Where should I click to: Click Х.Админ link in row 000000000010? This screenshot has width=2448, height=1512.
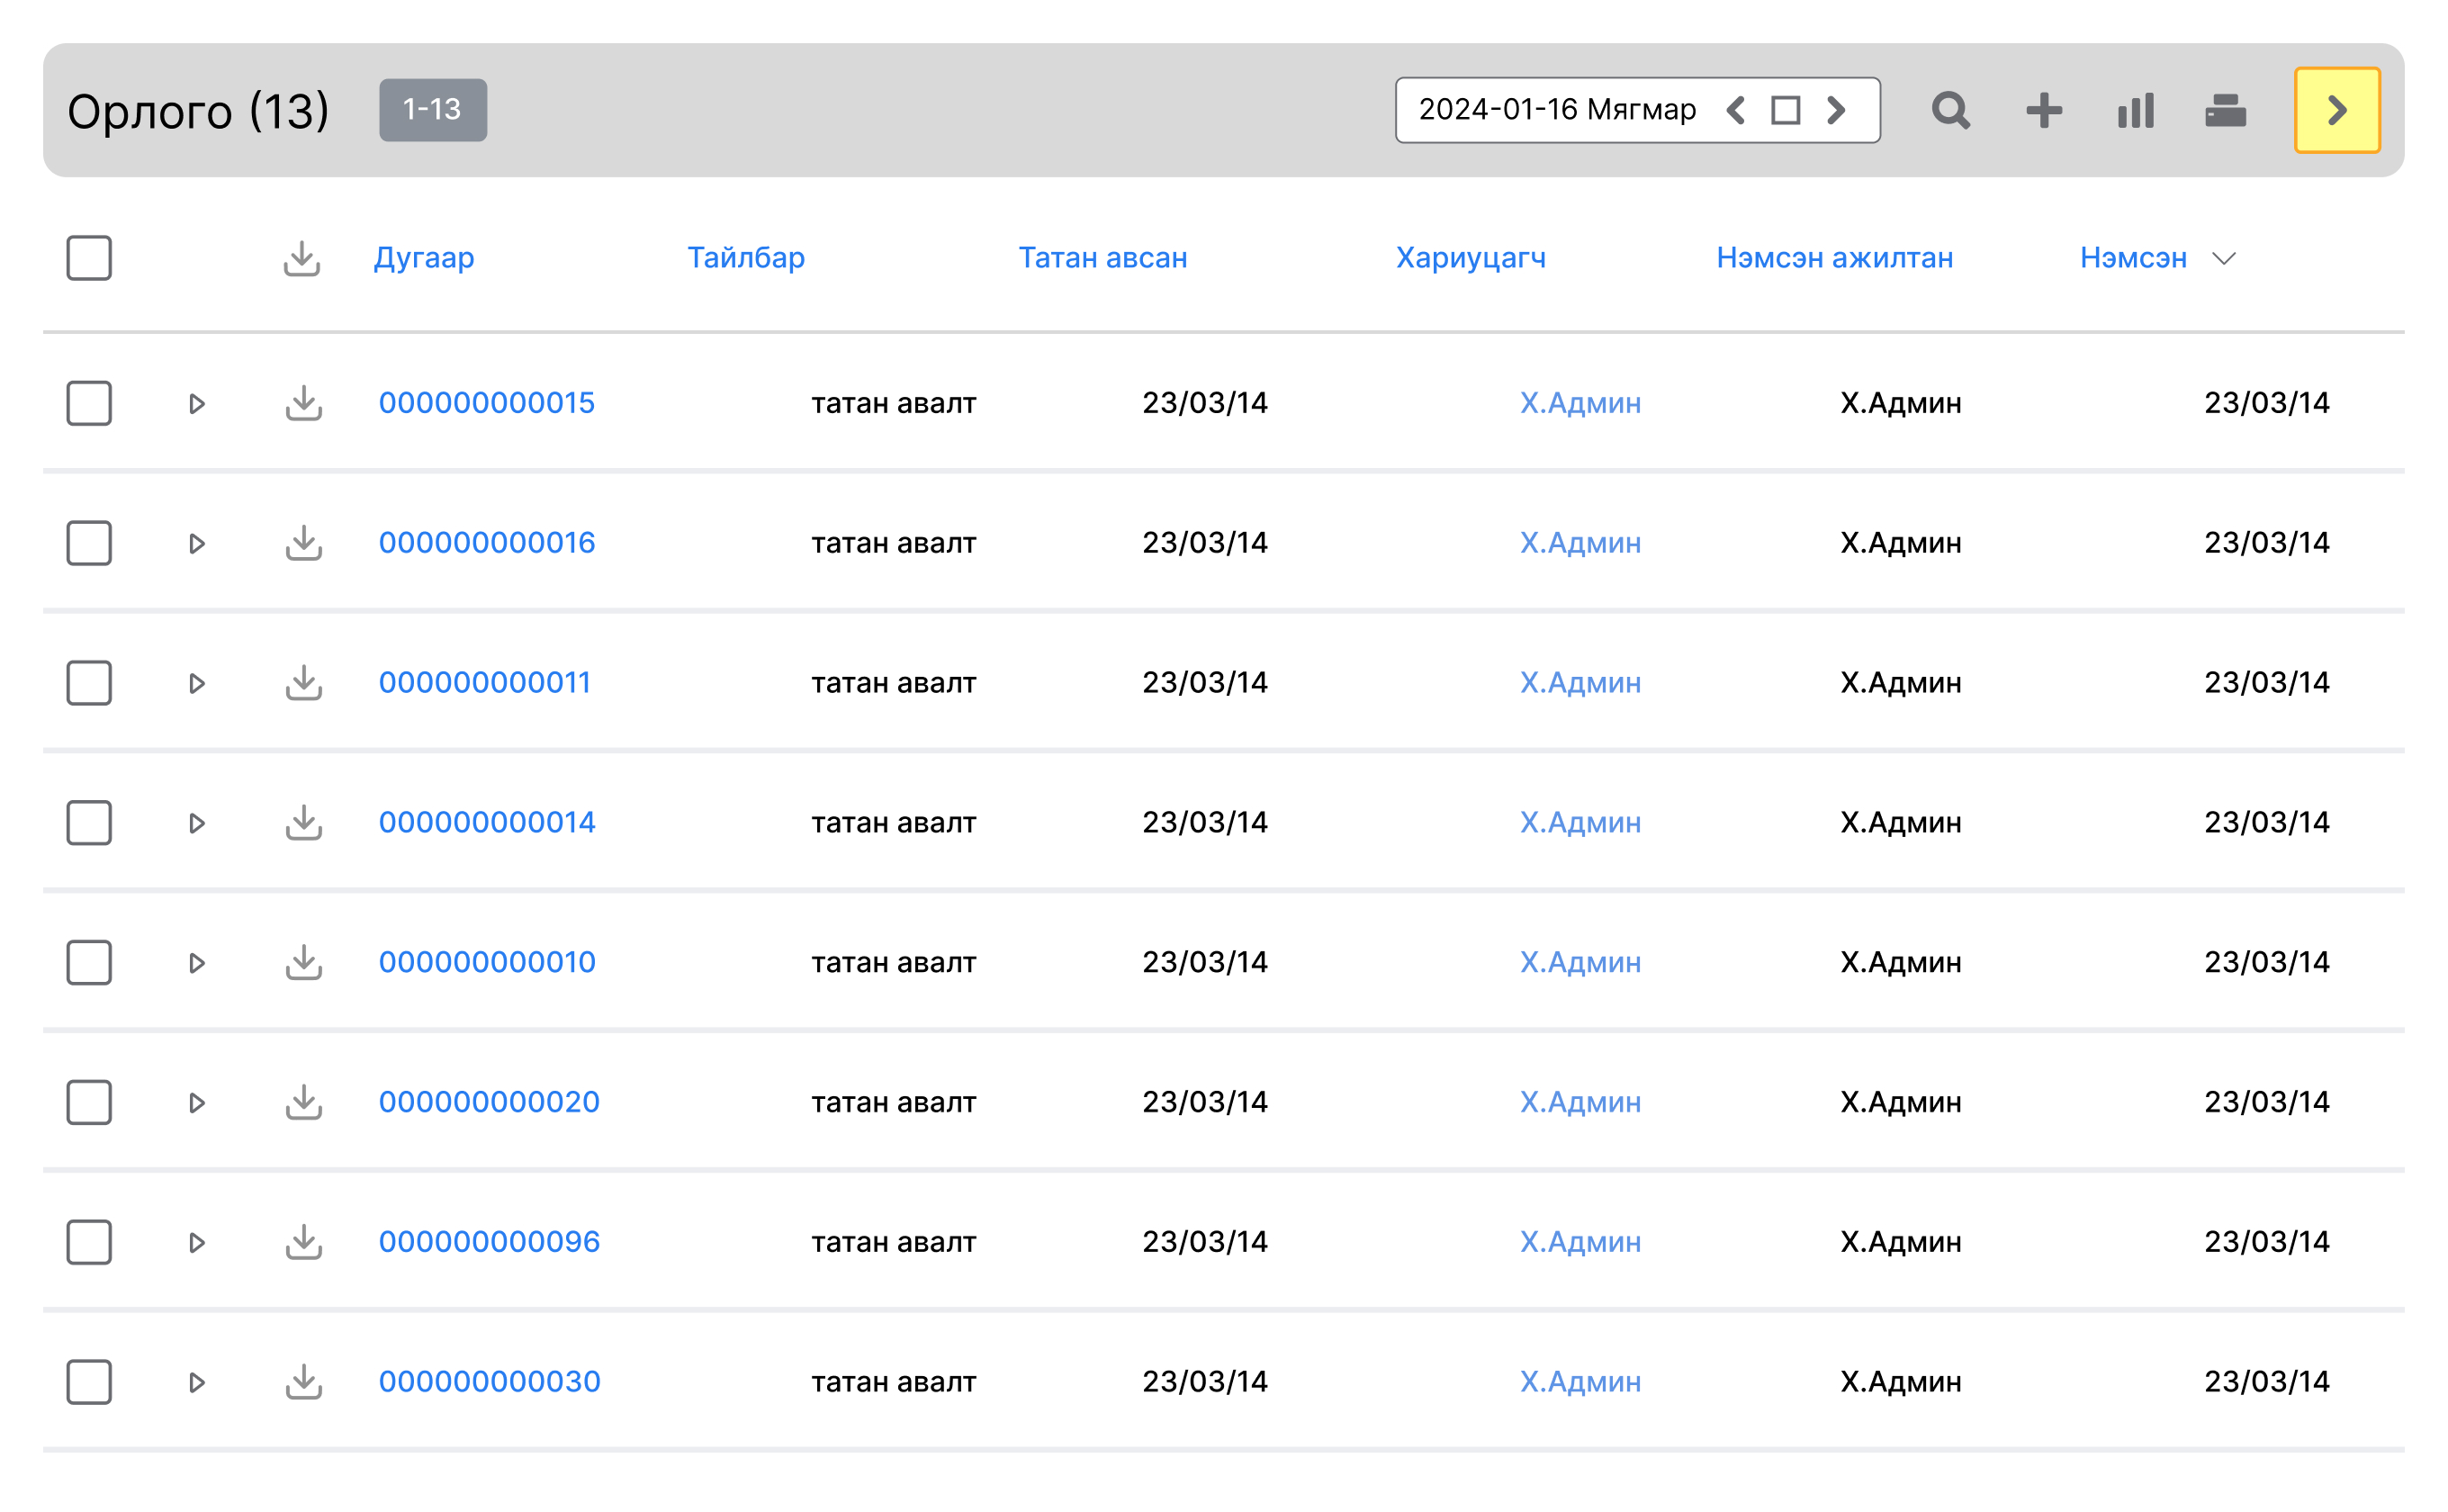1580,962
